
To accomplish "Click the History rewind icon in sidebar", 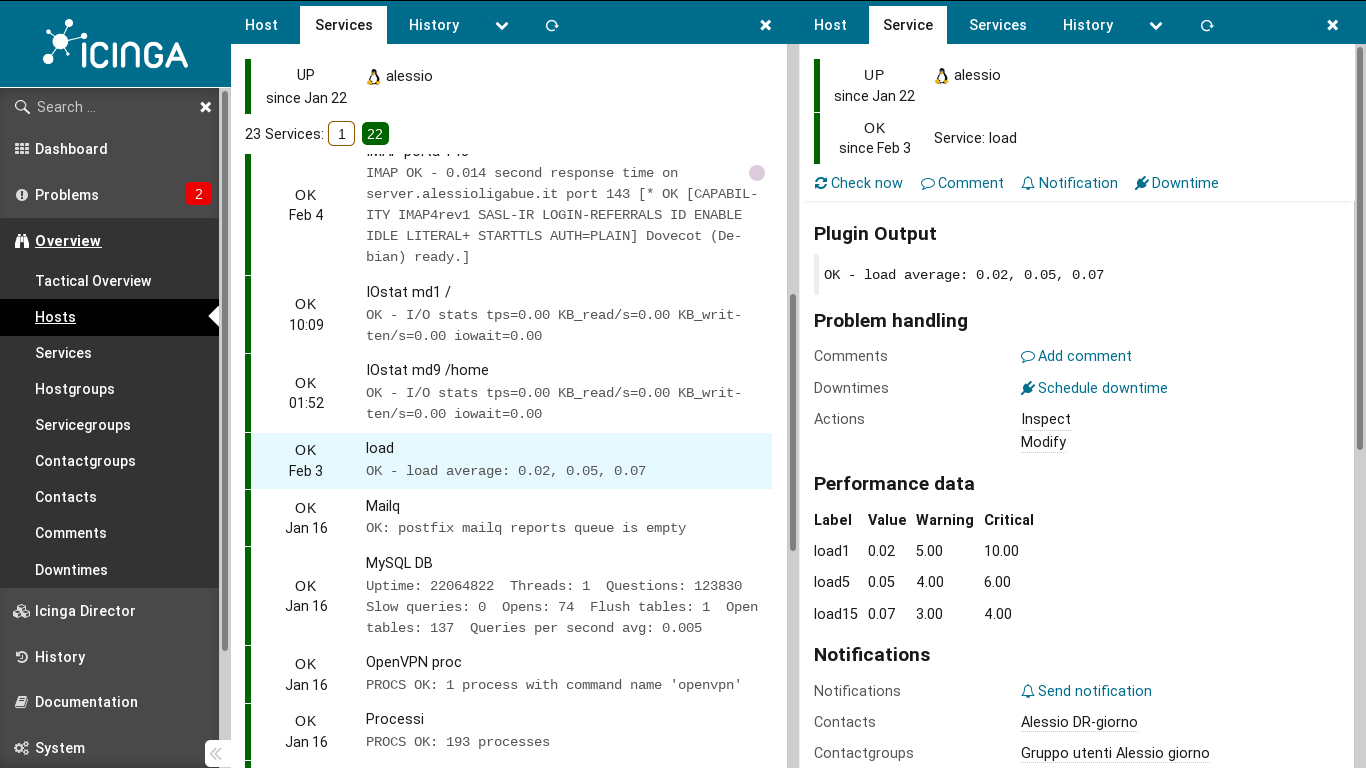I will coord(22,657).
